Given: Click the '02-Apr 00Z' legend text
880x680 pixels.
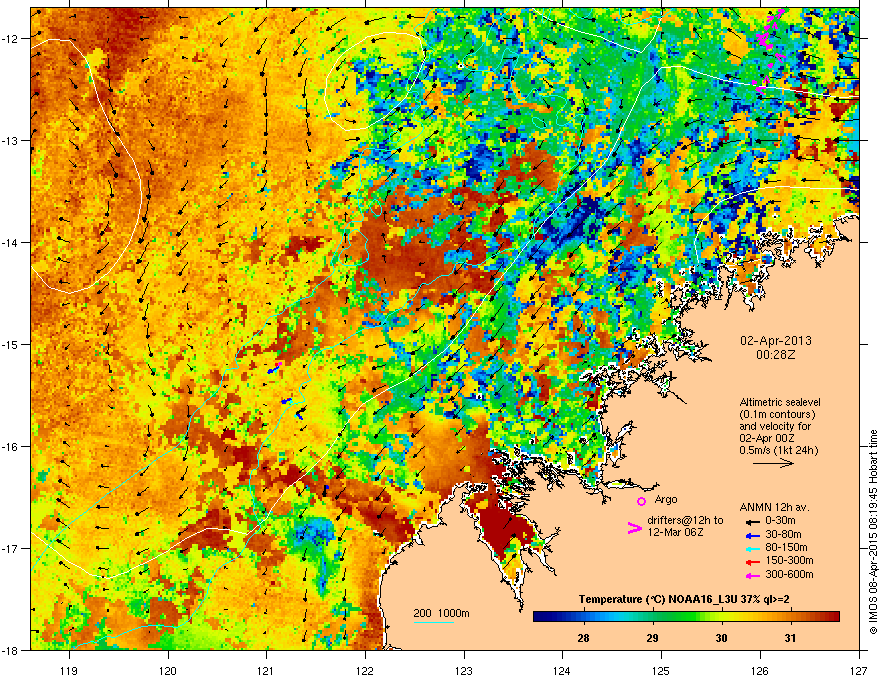Looking at the screenshot, I should [766, 438].
